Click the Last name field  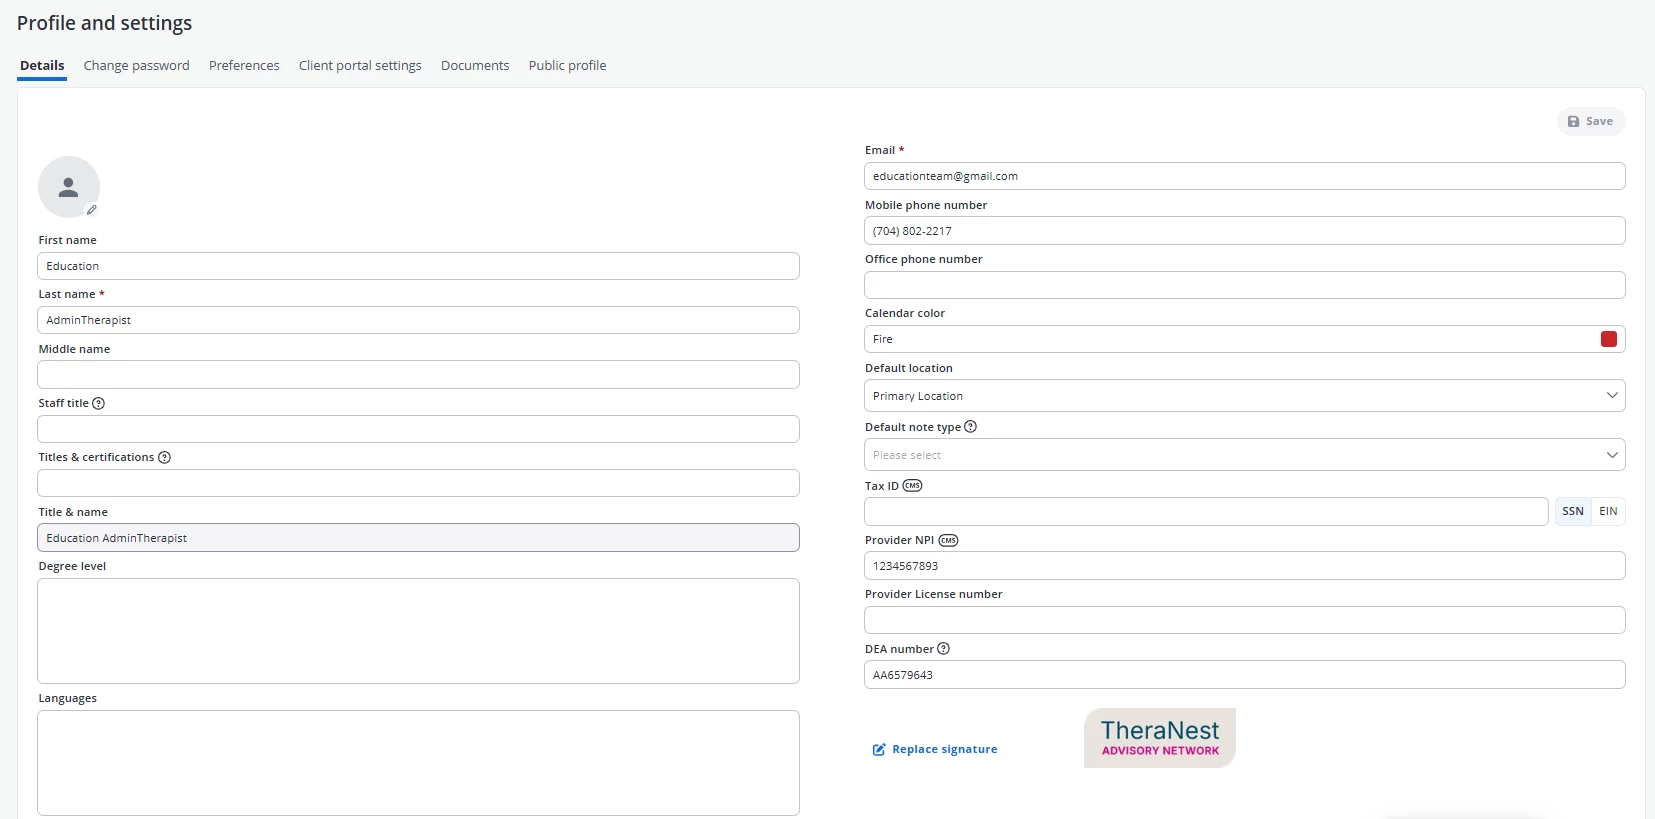(x=418, y=320)
